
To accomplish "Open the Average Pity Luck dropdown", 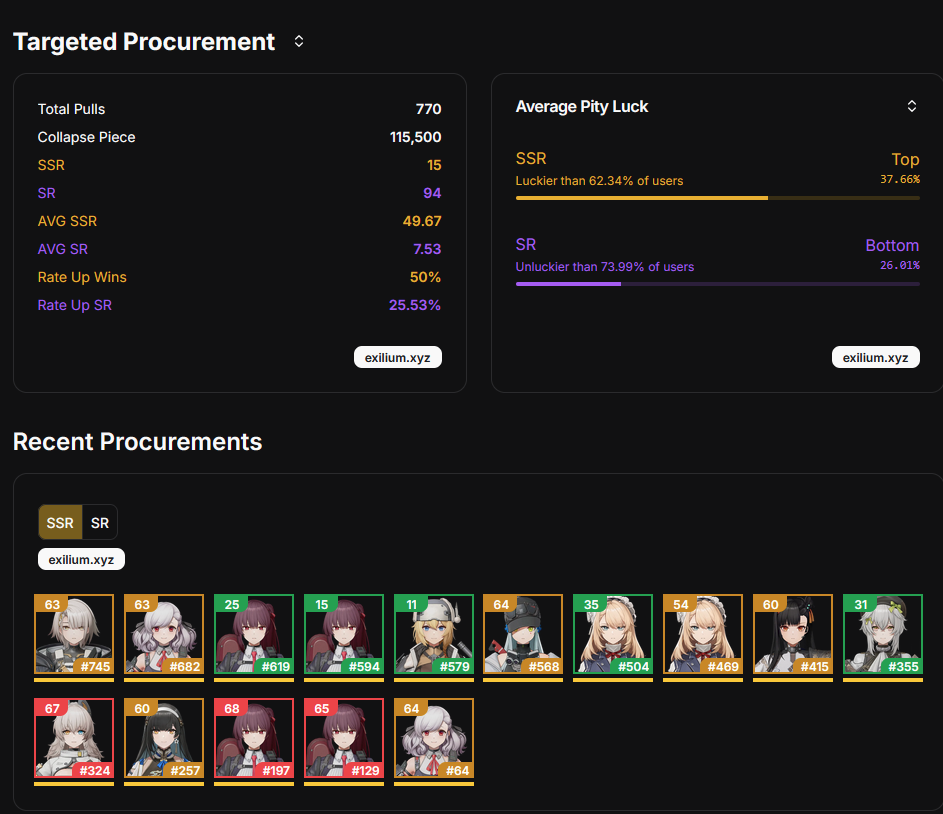I will coord(912,106).
